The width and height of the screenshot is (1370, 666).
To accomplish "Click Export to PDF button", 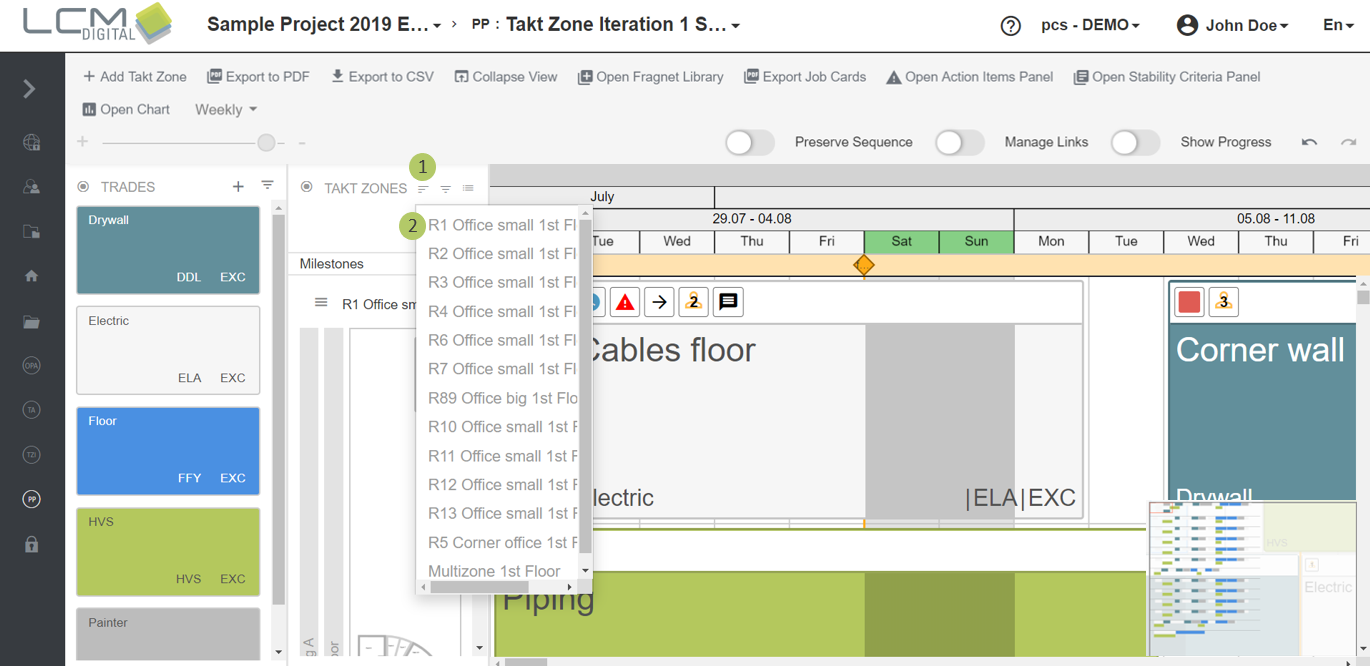I will click(258, 76).
